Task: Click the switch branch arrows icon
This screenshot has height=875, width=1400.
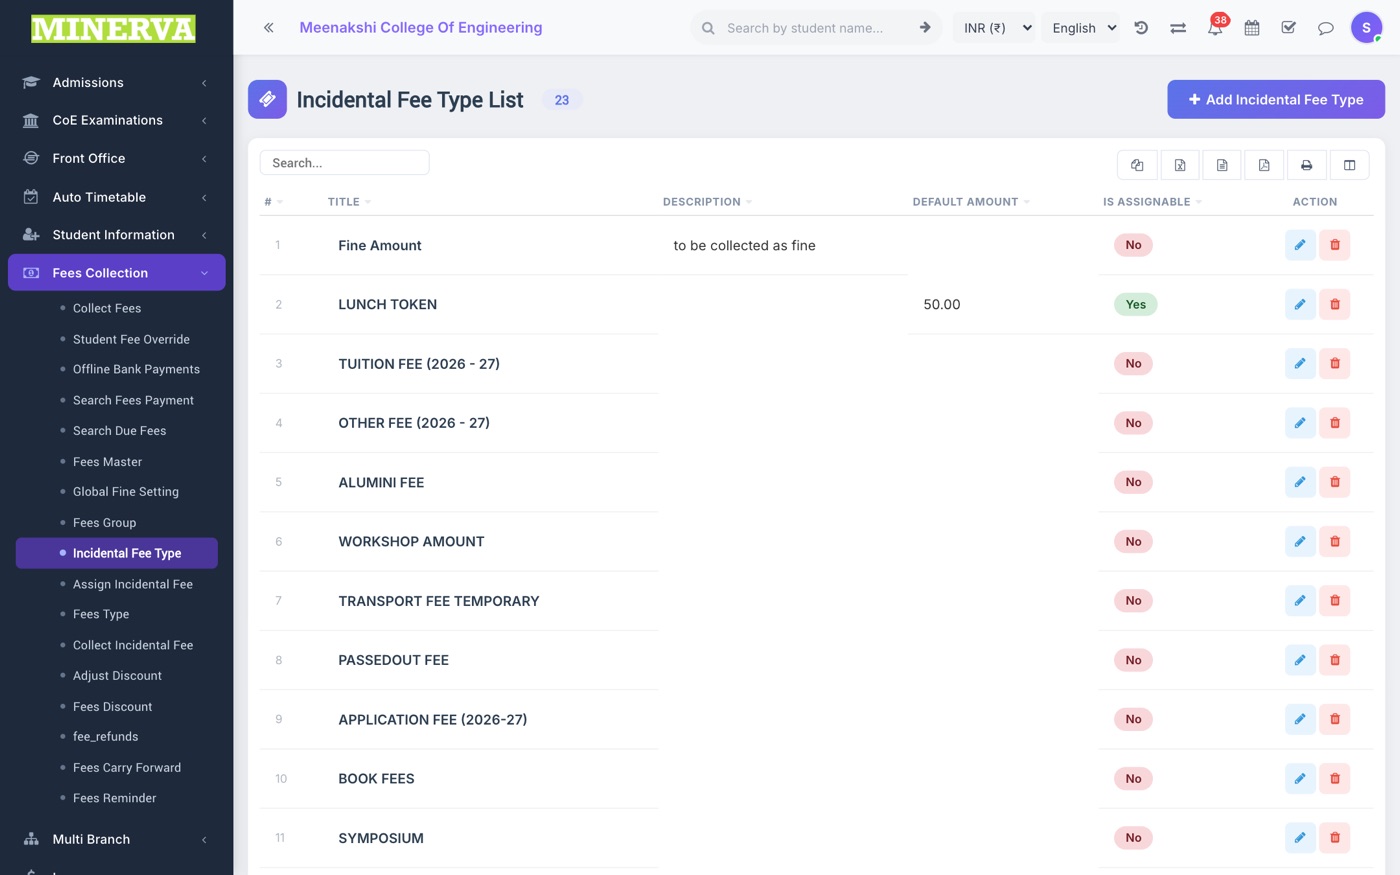Action: (1178, 28)
